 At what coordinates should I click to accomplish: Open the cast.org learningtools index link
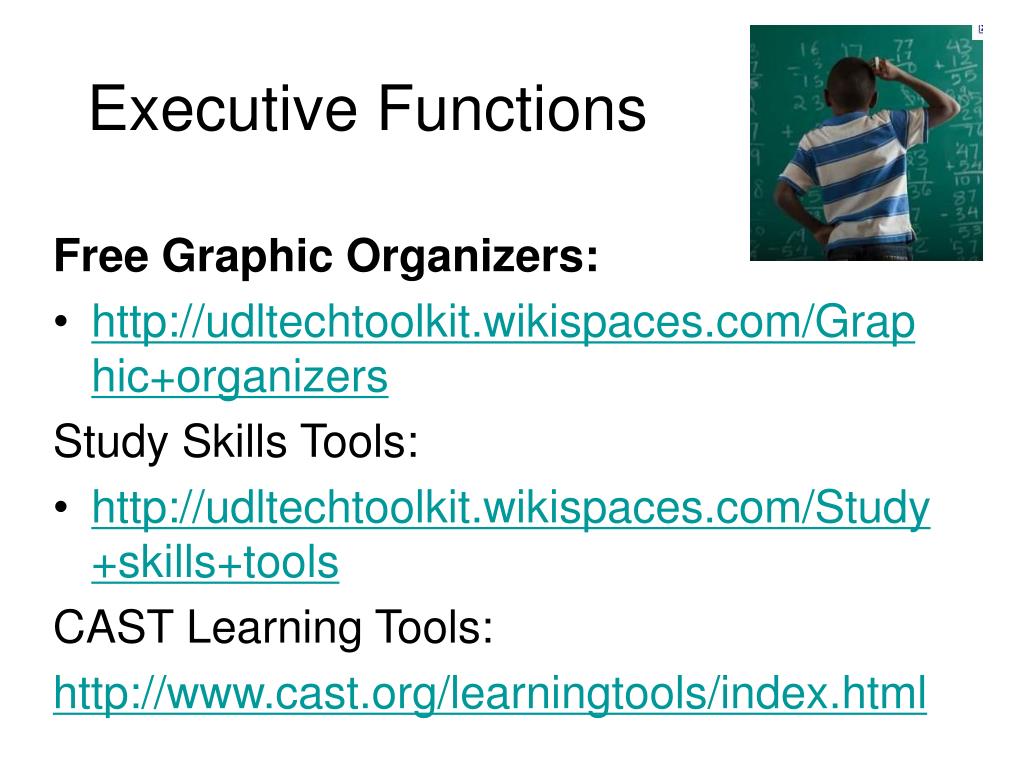[490, 694]
